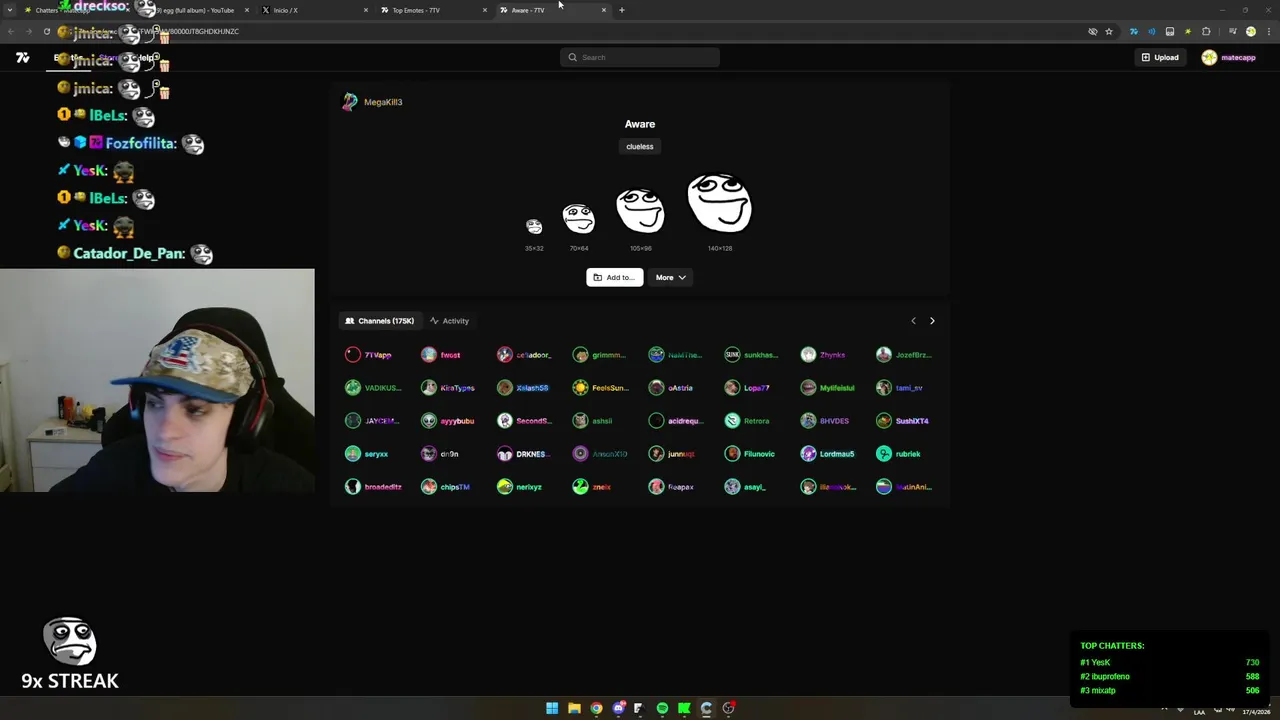Open the AnsonX10 channel avatar

pos(581,454)
